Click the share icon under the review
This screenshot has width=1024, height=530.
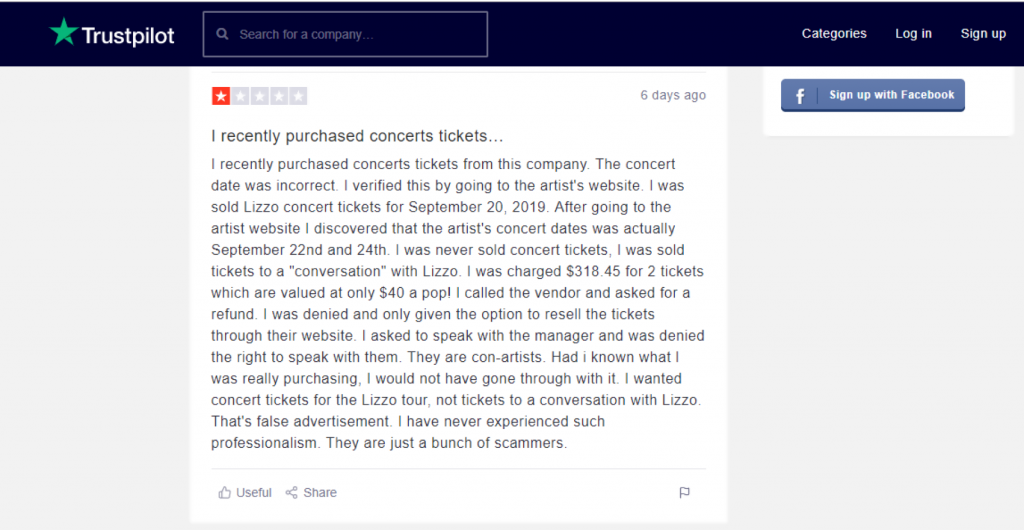point(292,493)
